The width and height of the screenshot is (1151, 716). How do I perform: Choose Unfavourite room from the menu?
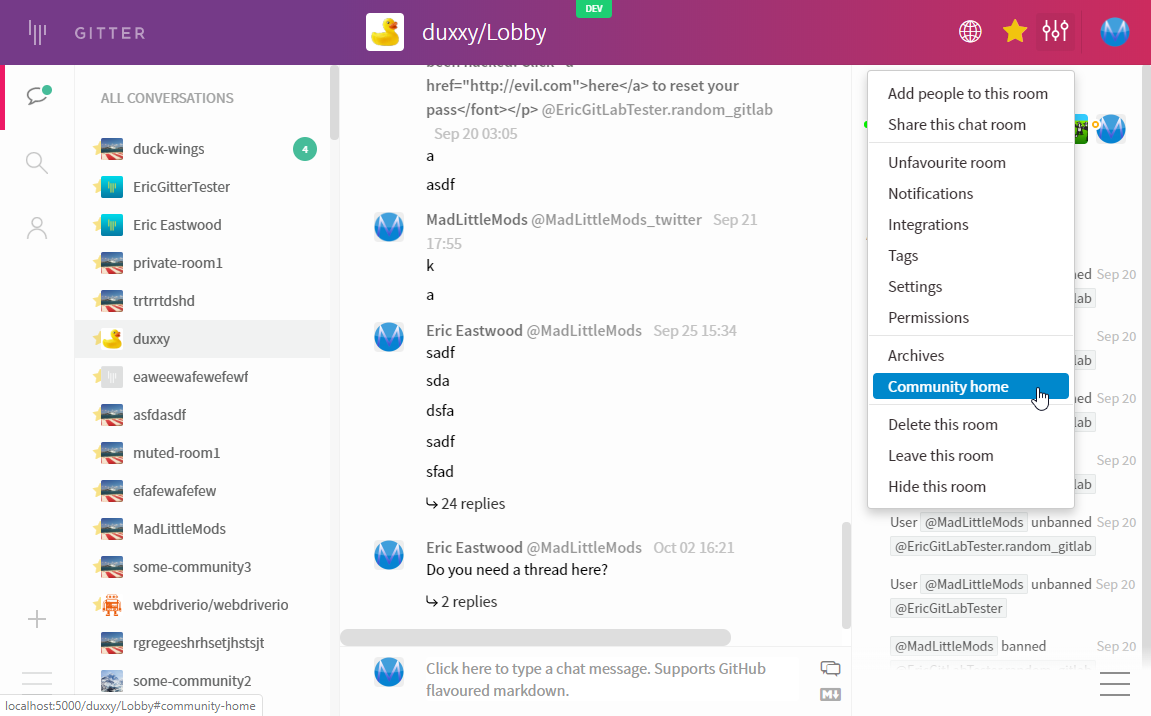coord(970,162)
